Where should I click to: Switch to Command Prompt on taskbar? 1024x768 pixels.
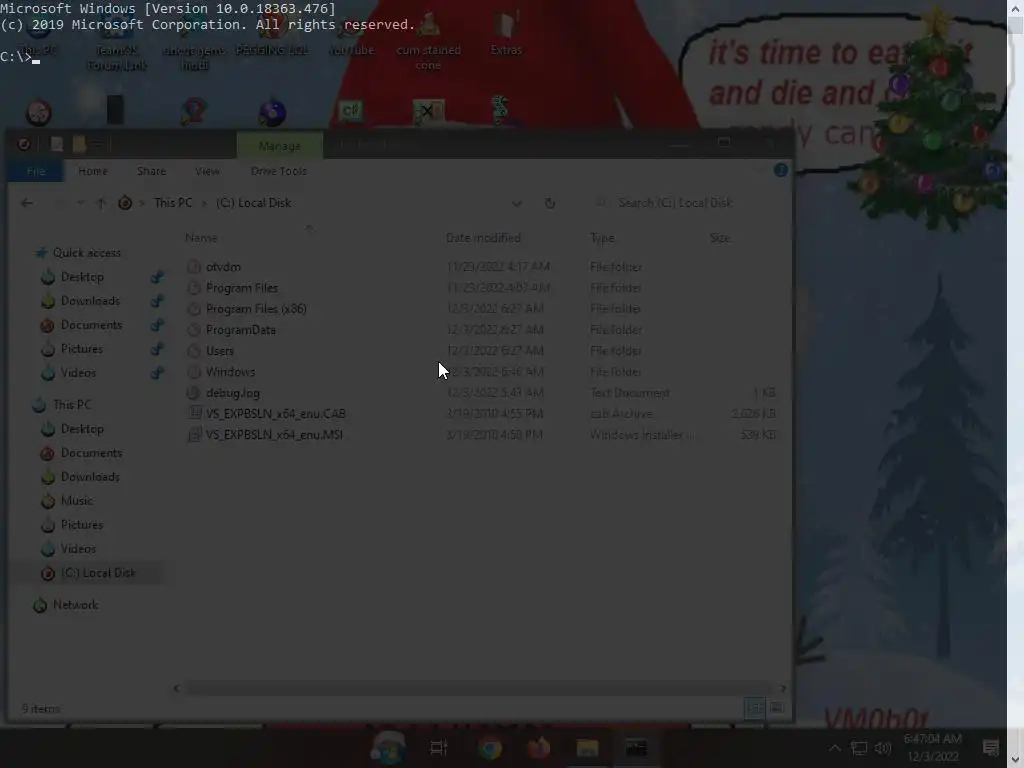pos(636,748)
